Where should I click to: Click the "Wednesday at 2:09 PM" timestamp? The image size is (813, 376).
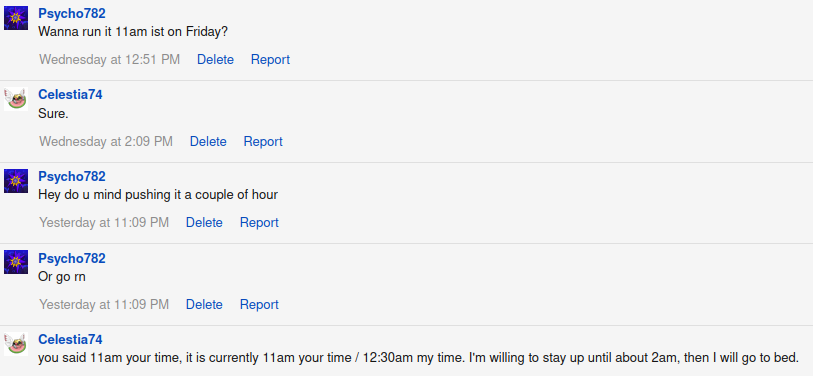pos(106,142)
